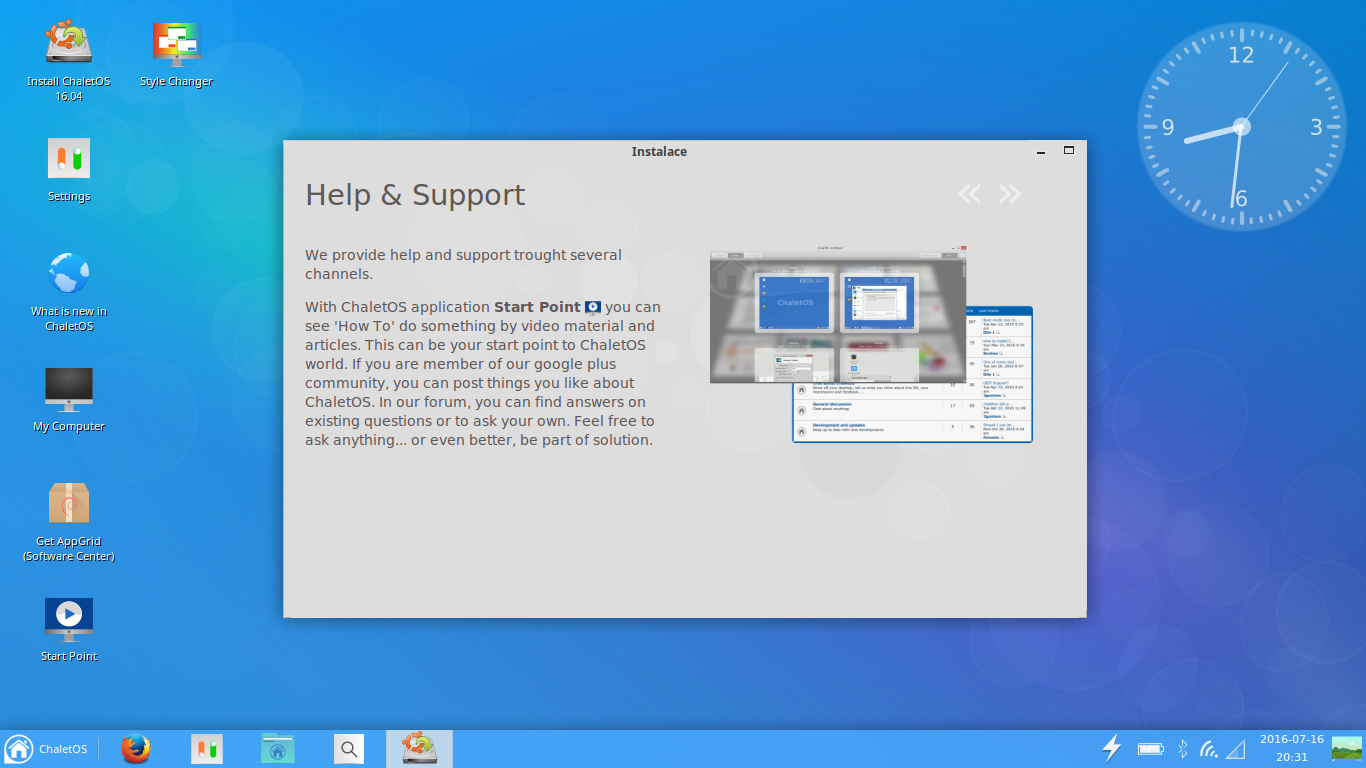Viewport: 1366px width, 768px height.
Task: Go to the next slide in Instalace
Action: (x=1010, y=194)
